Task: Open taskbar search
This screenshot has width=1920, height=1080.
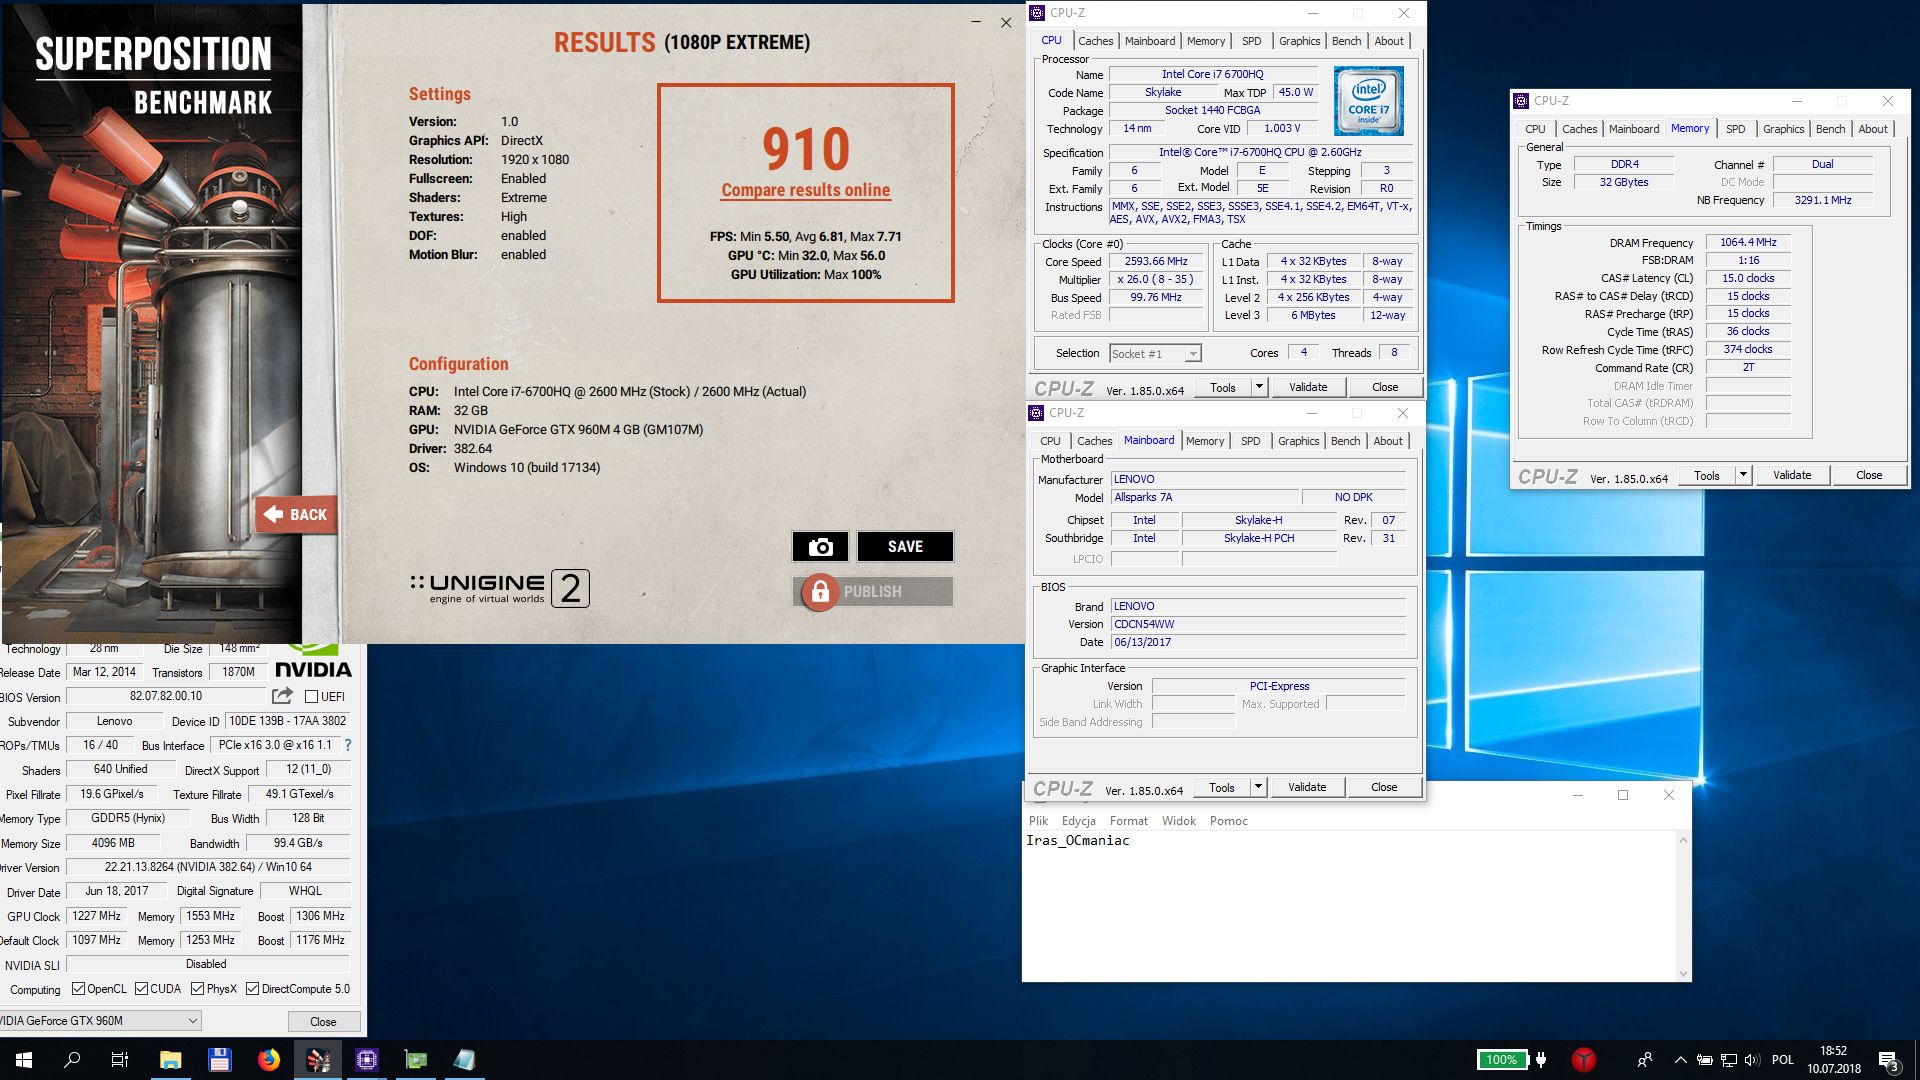Action: click(x=72, y=1060)
